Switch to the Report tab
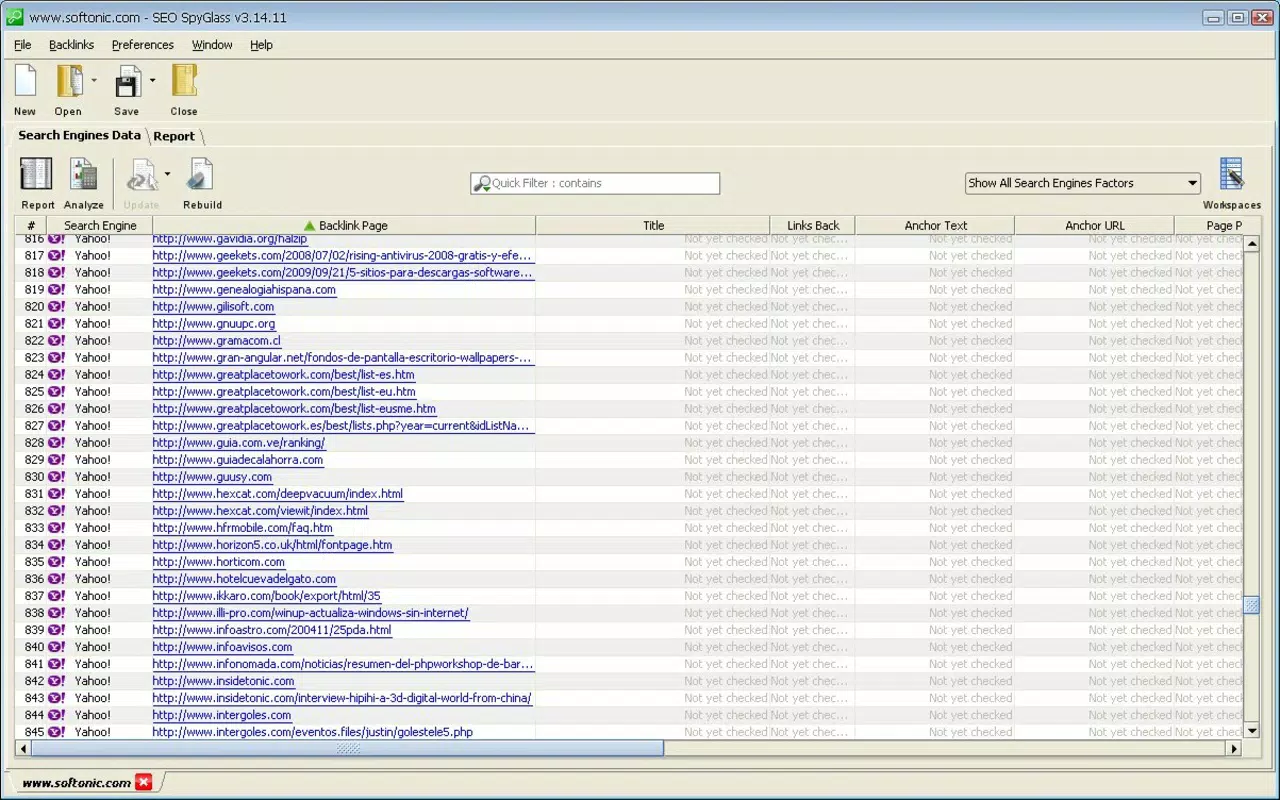 pyautogui.click(x=174, y=136)
